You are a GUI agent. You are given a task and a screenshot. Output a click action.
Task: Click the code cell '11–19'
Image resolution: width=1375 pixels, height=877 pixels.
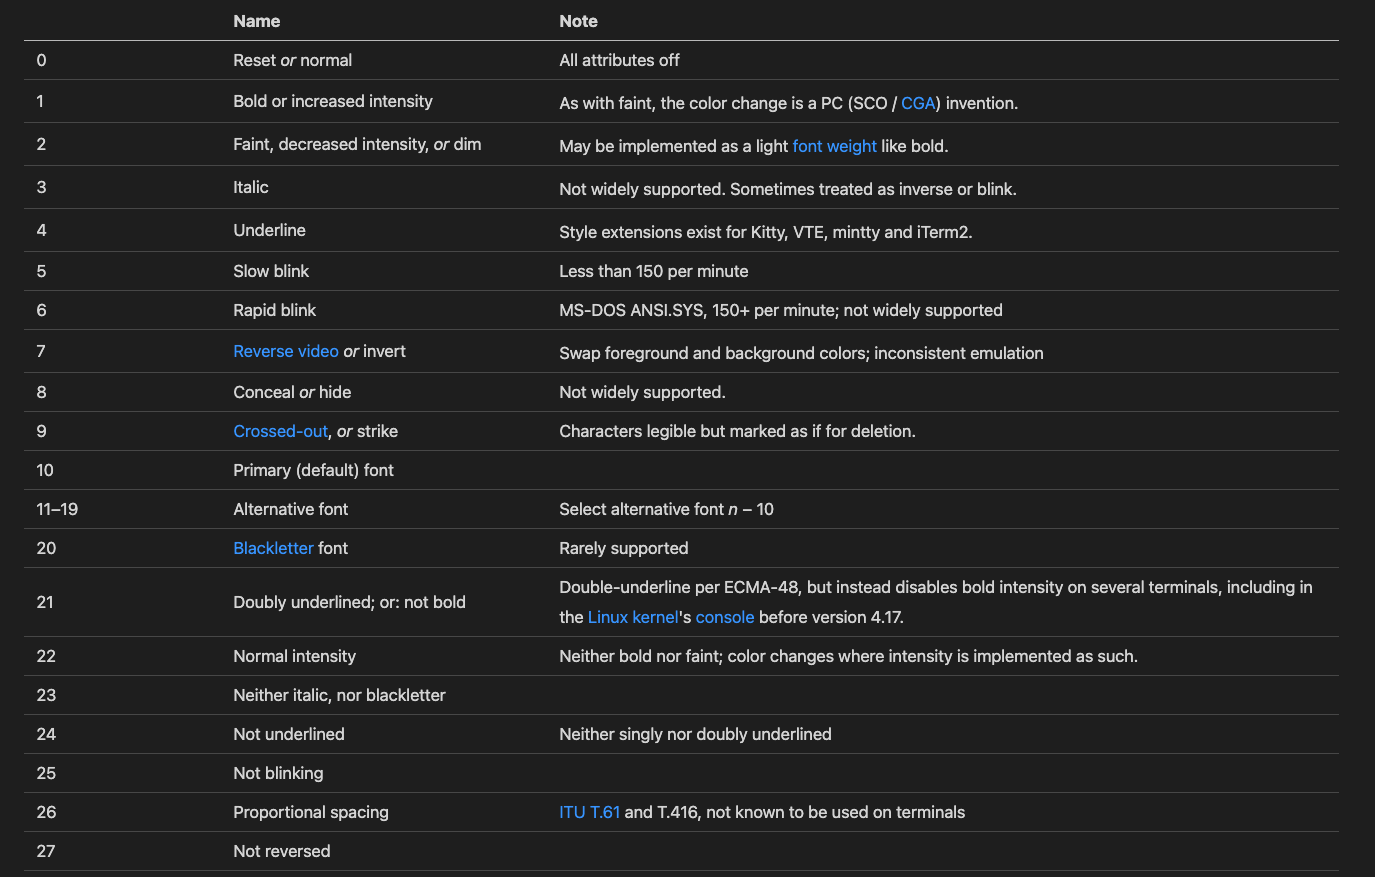click(57, 509)
